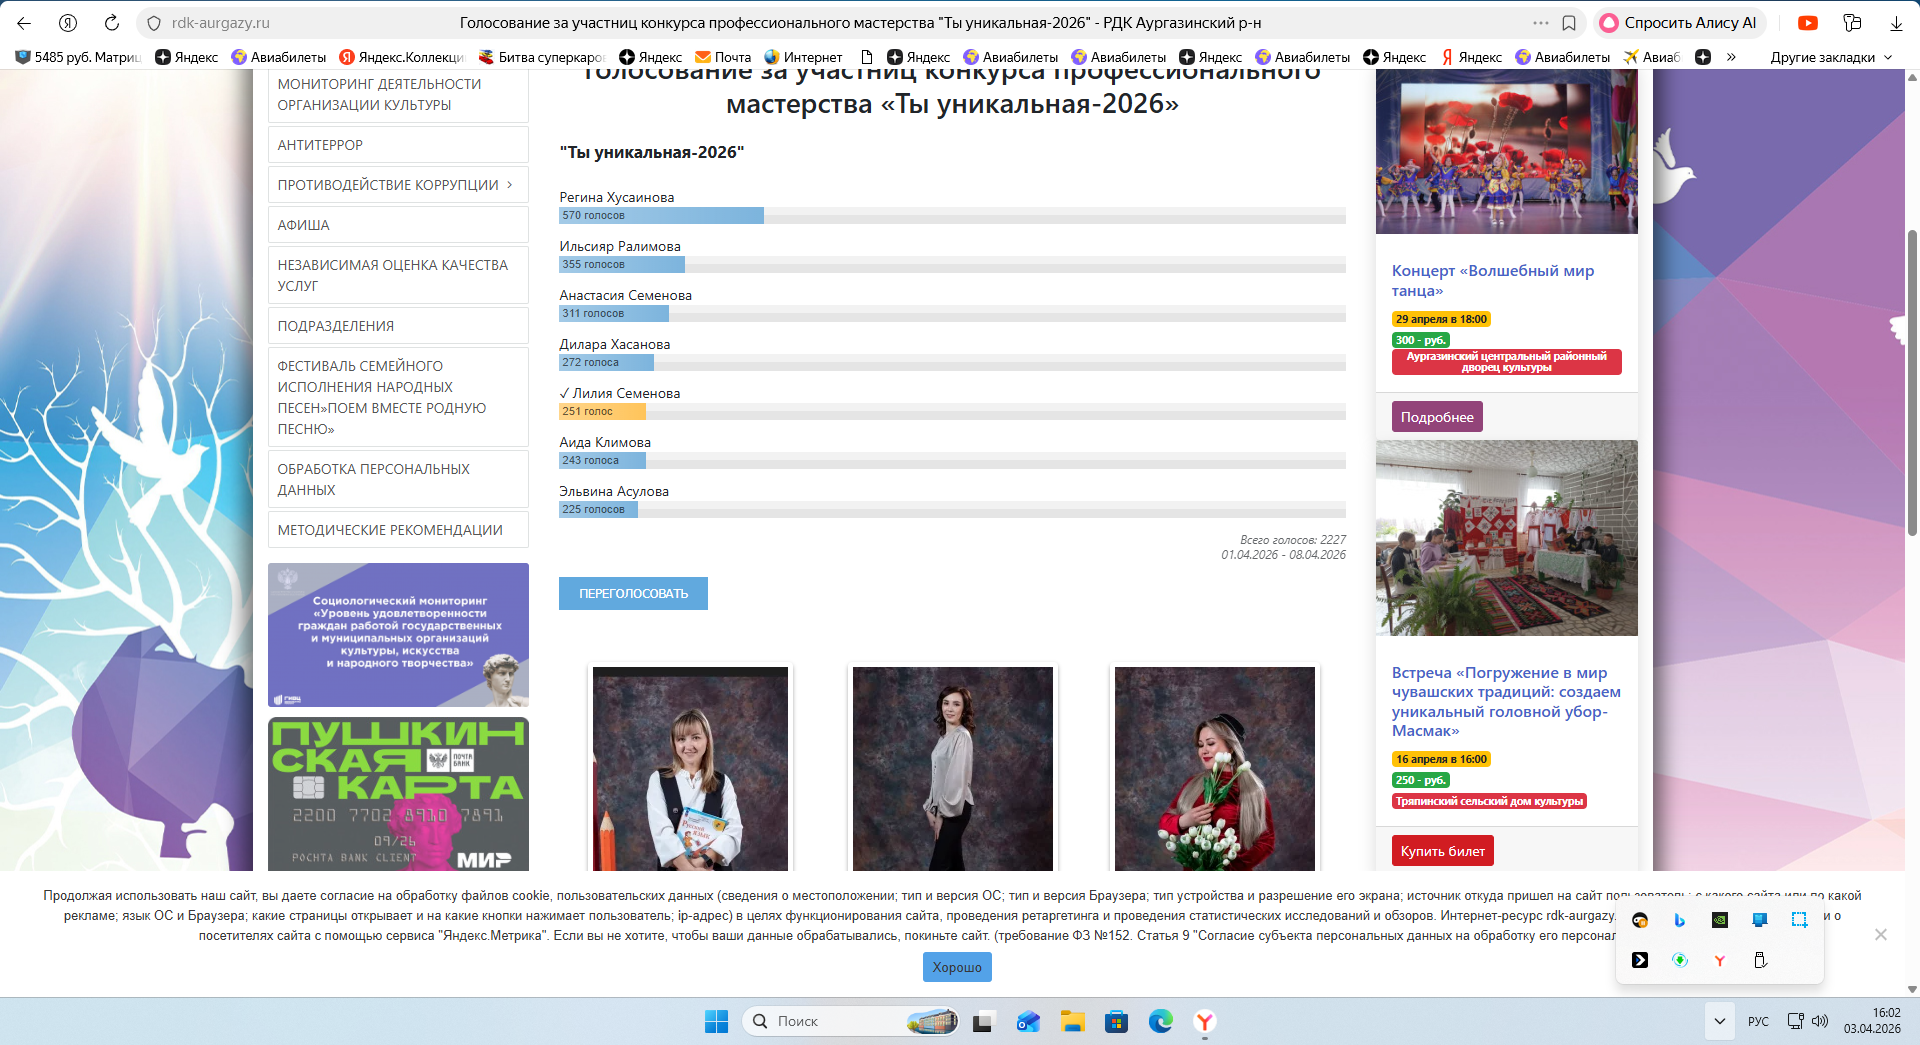Dismiss the cookie notice with the X

1881,934
